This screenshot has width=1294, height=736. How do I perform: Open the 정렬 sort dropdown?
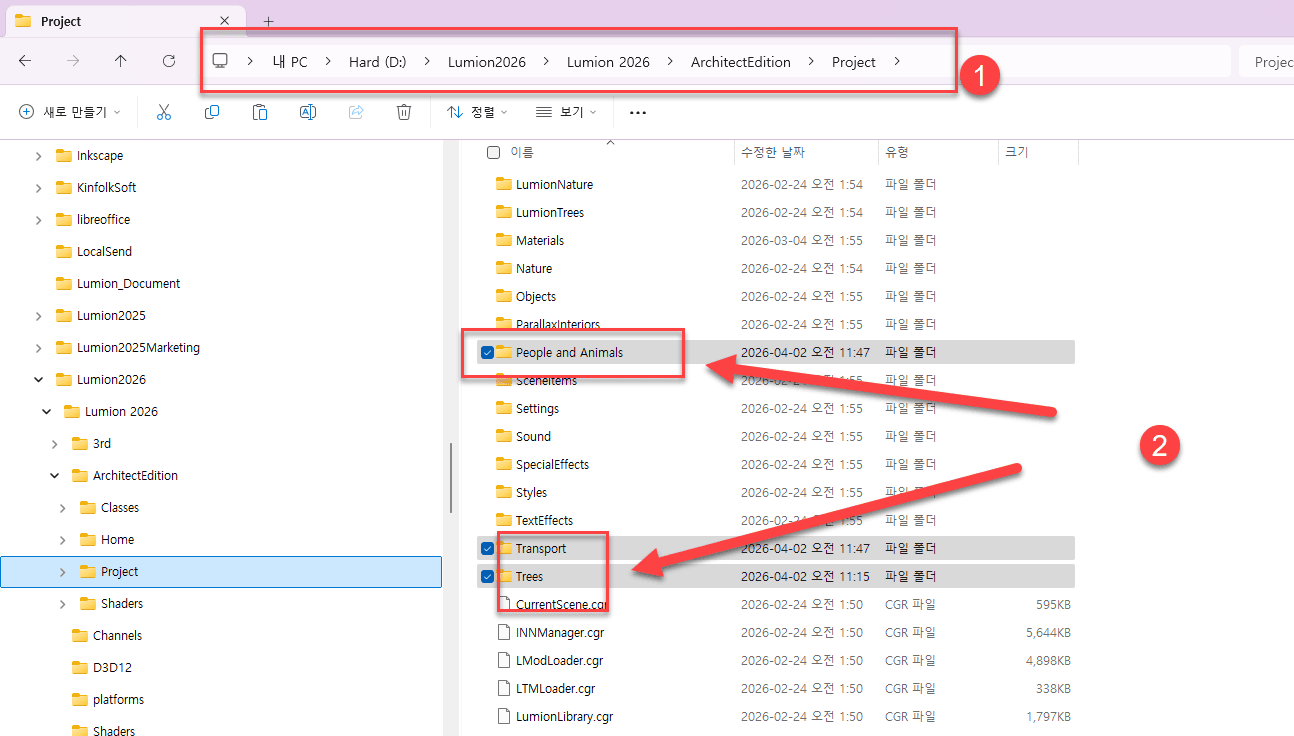click(x=477, y=112)
